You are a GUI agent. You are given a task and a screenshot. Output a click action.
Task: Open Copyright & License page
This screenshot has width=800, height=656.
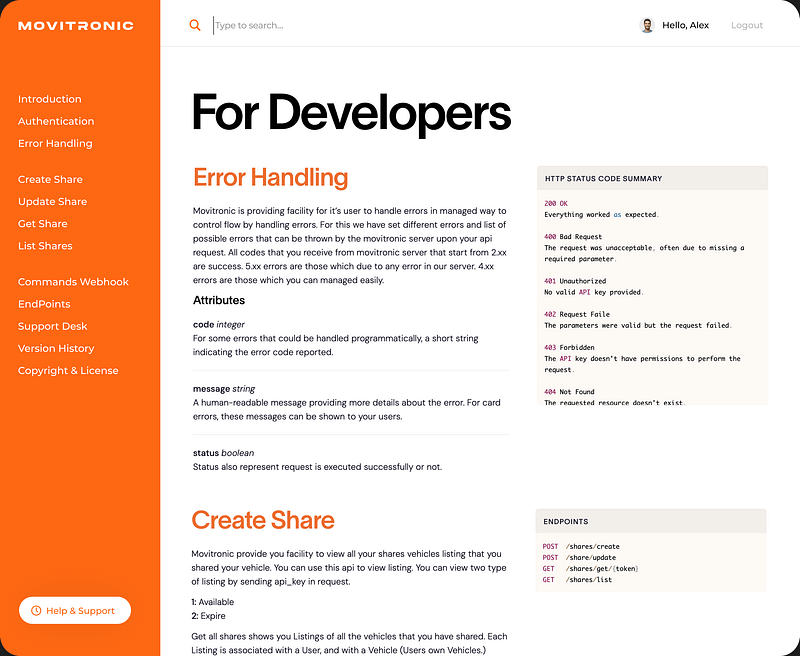click(x=68, y=370)
